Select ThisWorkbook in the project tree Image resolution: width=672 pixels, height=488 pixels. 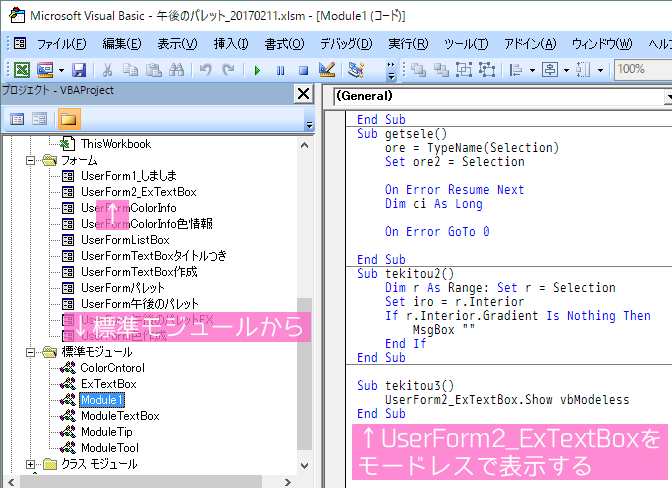point(116,144)
